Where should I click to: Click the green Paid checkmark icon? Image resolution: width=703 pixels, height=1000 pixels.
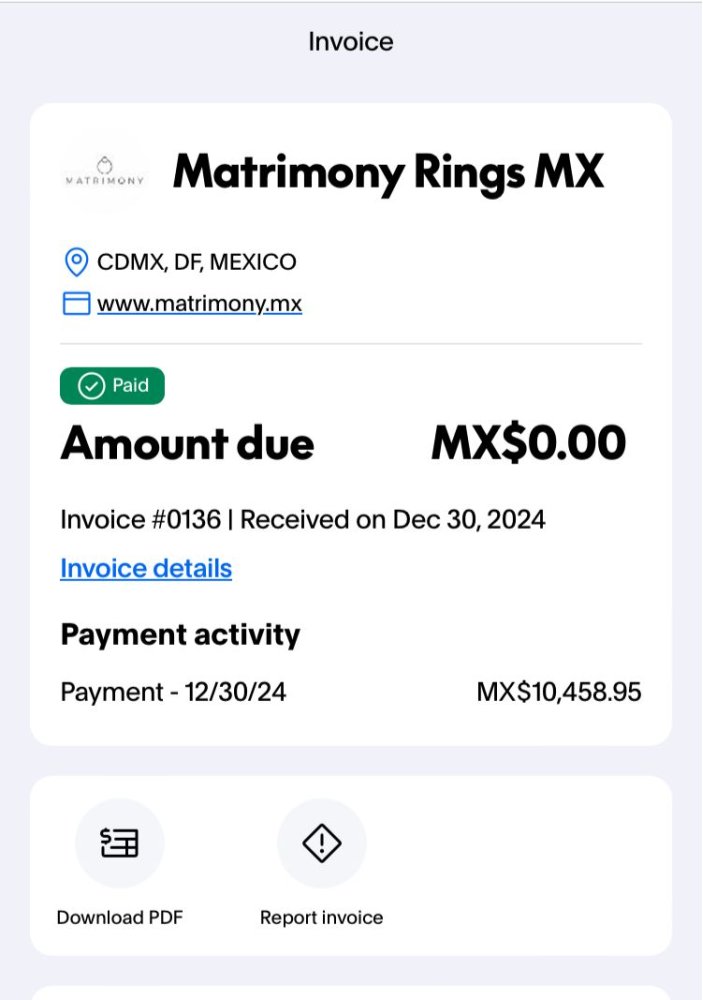pos(91,386)
